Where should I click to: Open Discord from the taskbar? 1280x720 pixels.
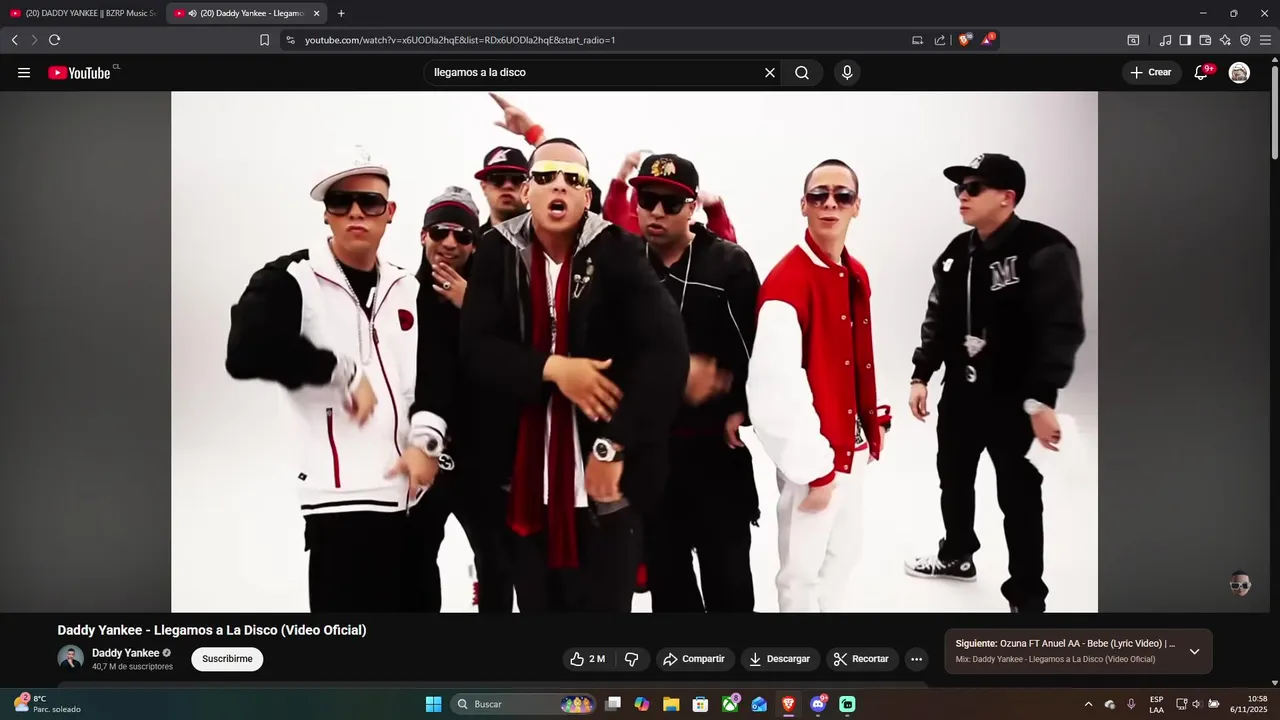(818, 704)
